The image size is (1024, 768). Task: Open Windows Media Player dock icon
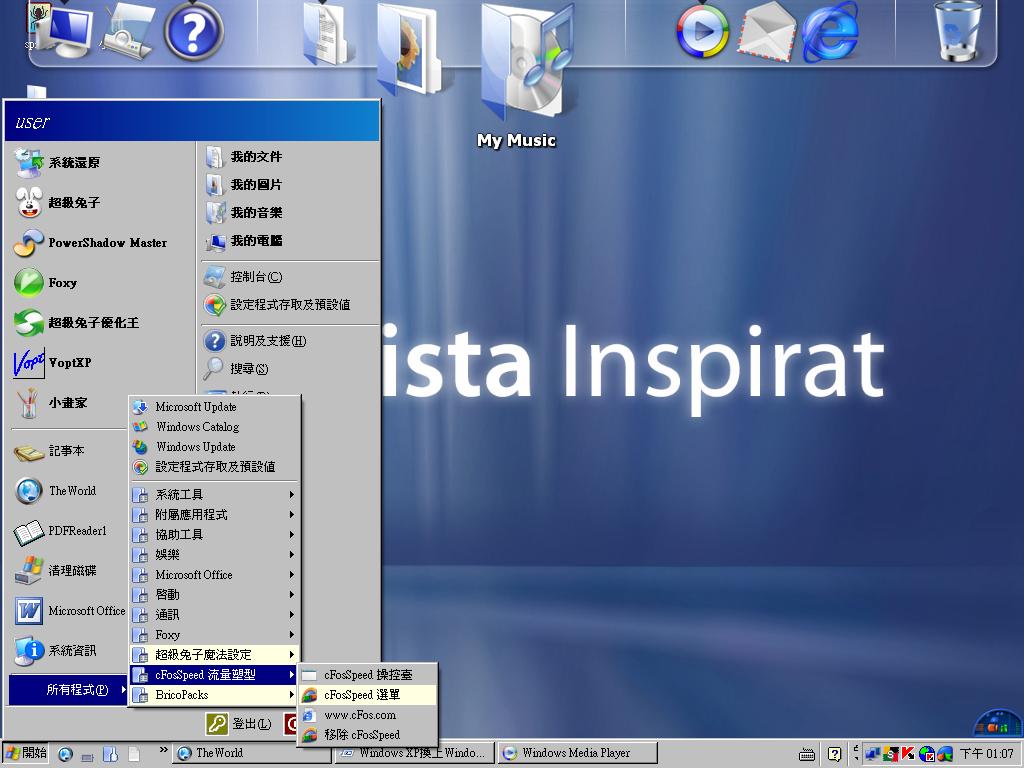(702, 32)
